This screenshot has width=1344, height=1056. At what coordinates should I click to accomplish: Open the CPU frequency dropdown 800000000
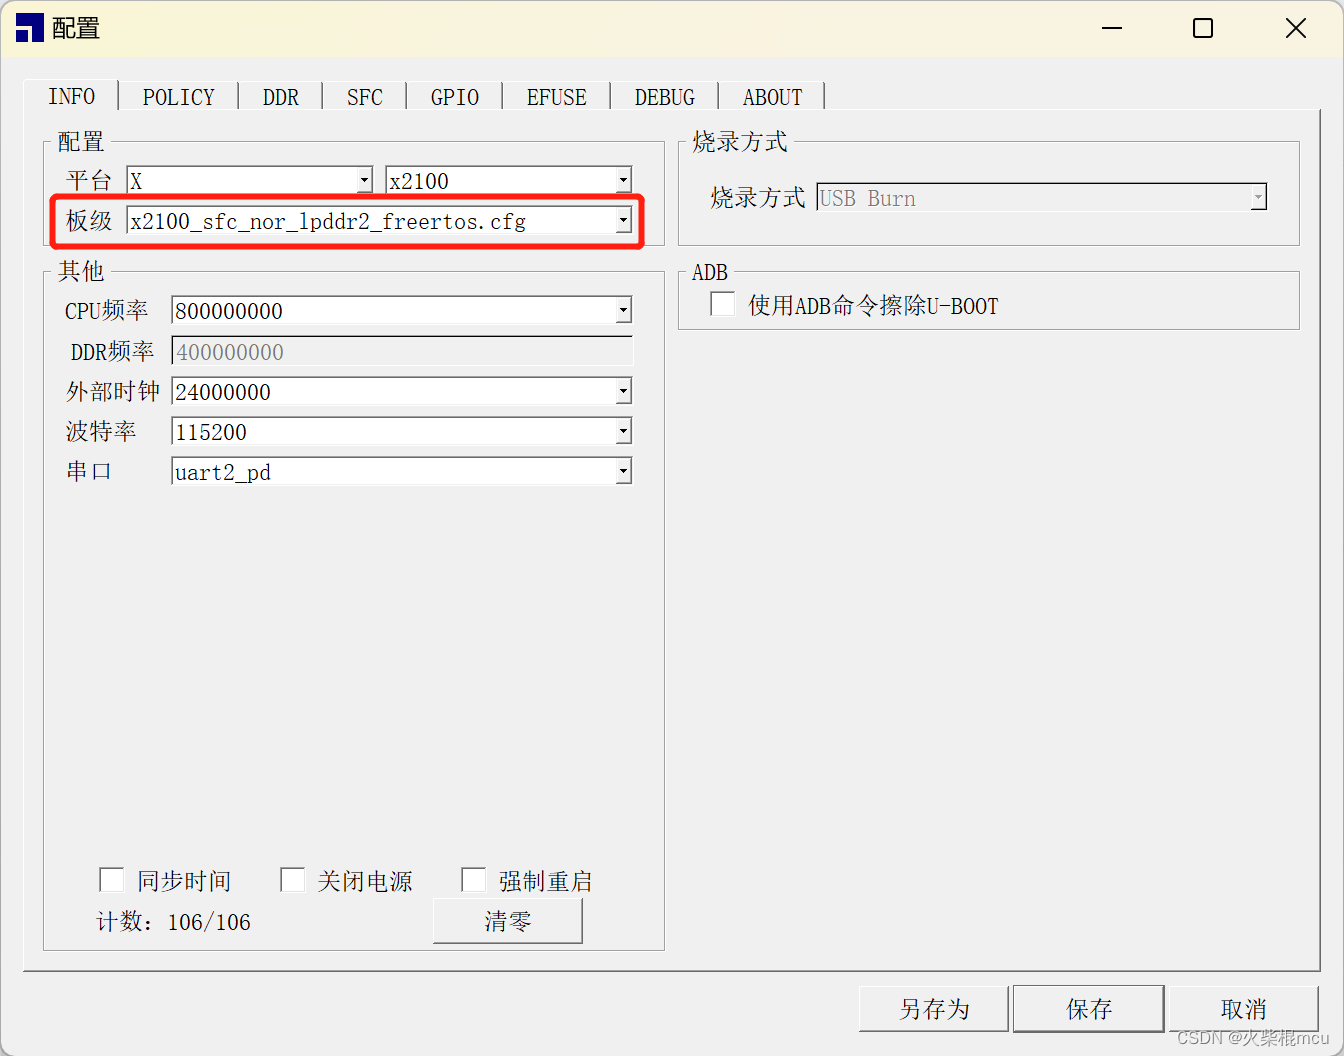tap(401, 311)
